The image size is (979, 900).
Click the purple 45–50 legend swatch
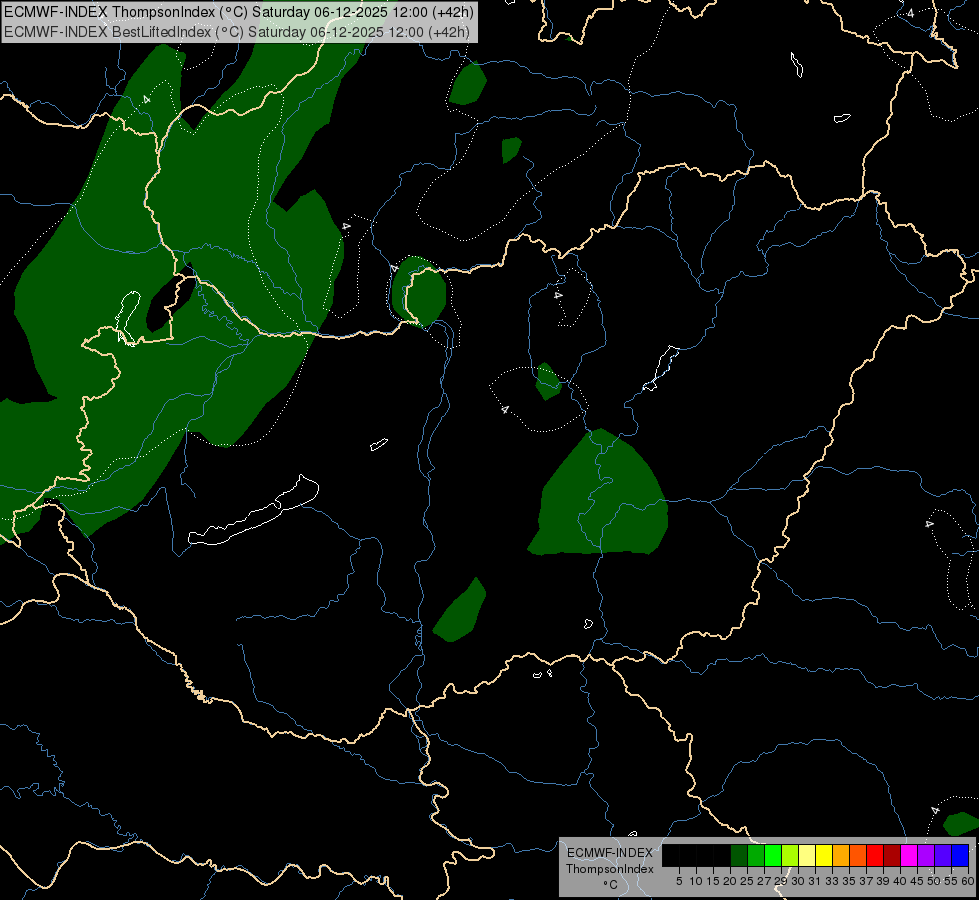[x=925, y=855]
